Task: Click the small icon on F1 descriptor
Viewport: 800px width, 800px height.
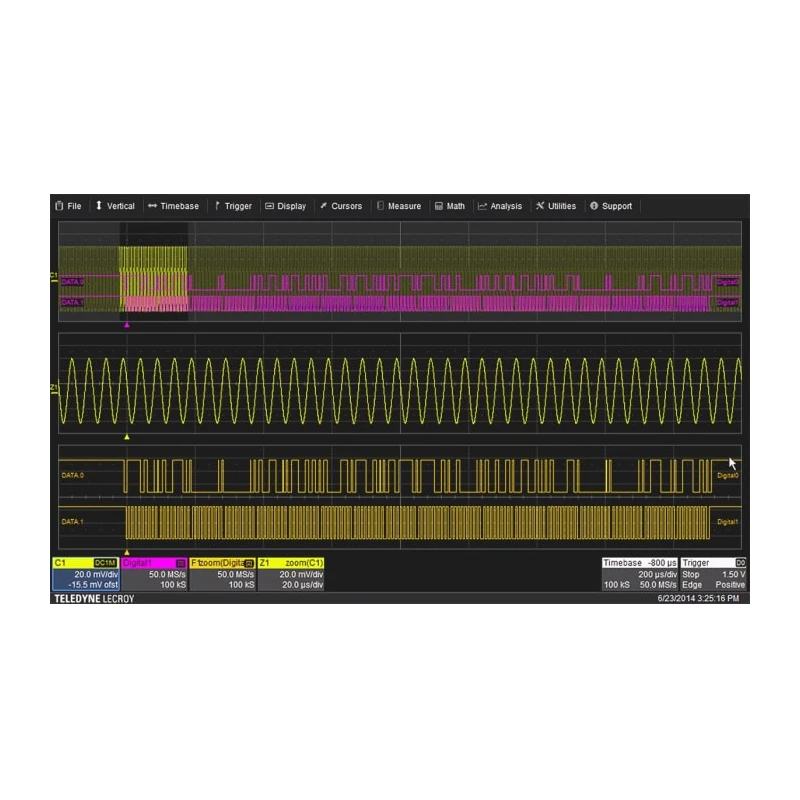Action: coord(249,563)
